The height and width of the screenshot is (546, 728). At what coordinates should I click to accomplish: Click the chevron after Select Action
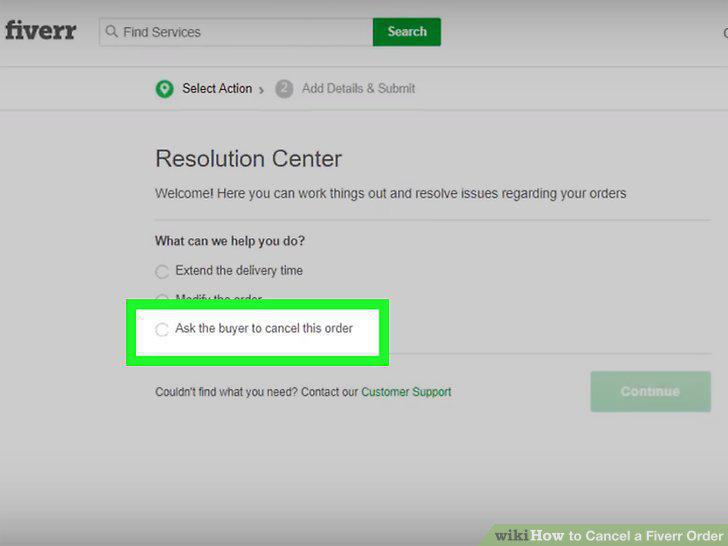pyautogui.click(x=261, y=90)
